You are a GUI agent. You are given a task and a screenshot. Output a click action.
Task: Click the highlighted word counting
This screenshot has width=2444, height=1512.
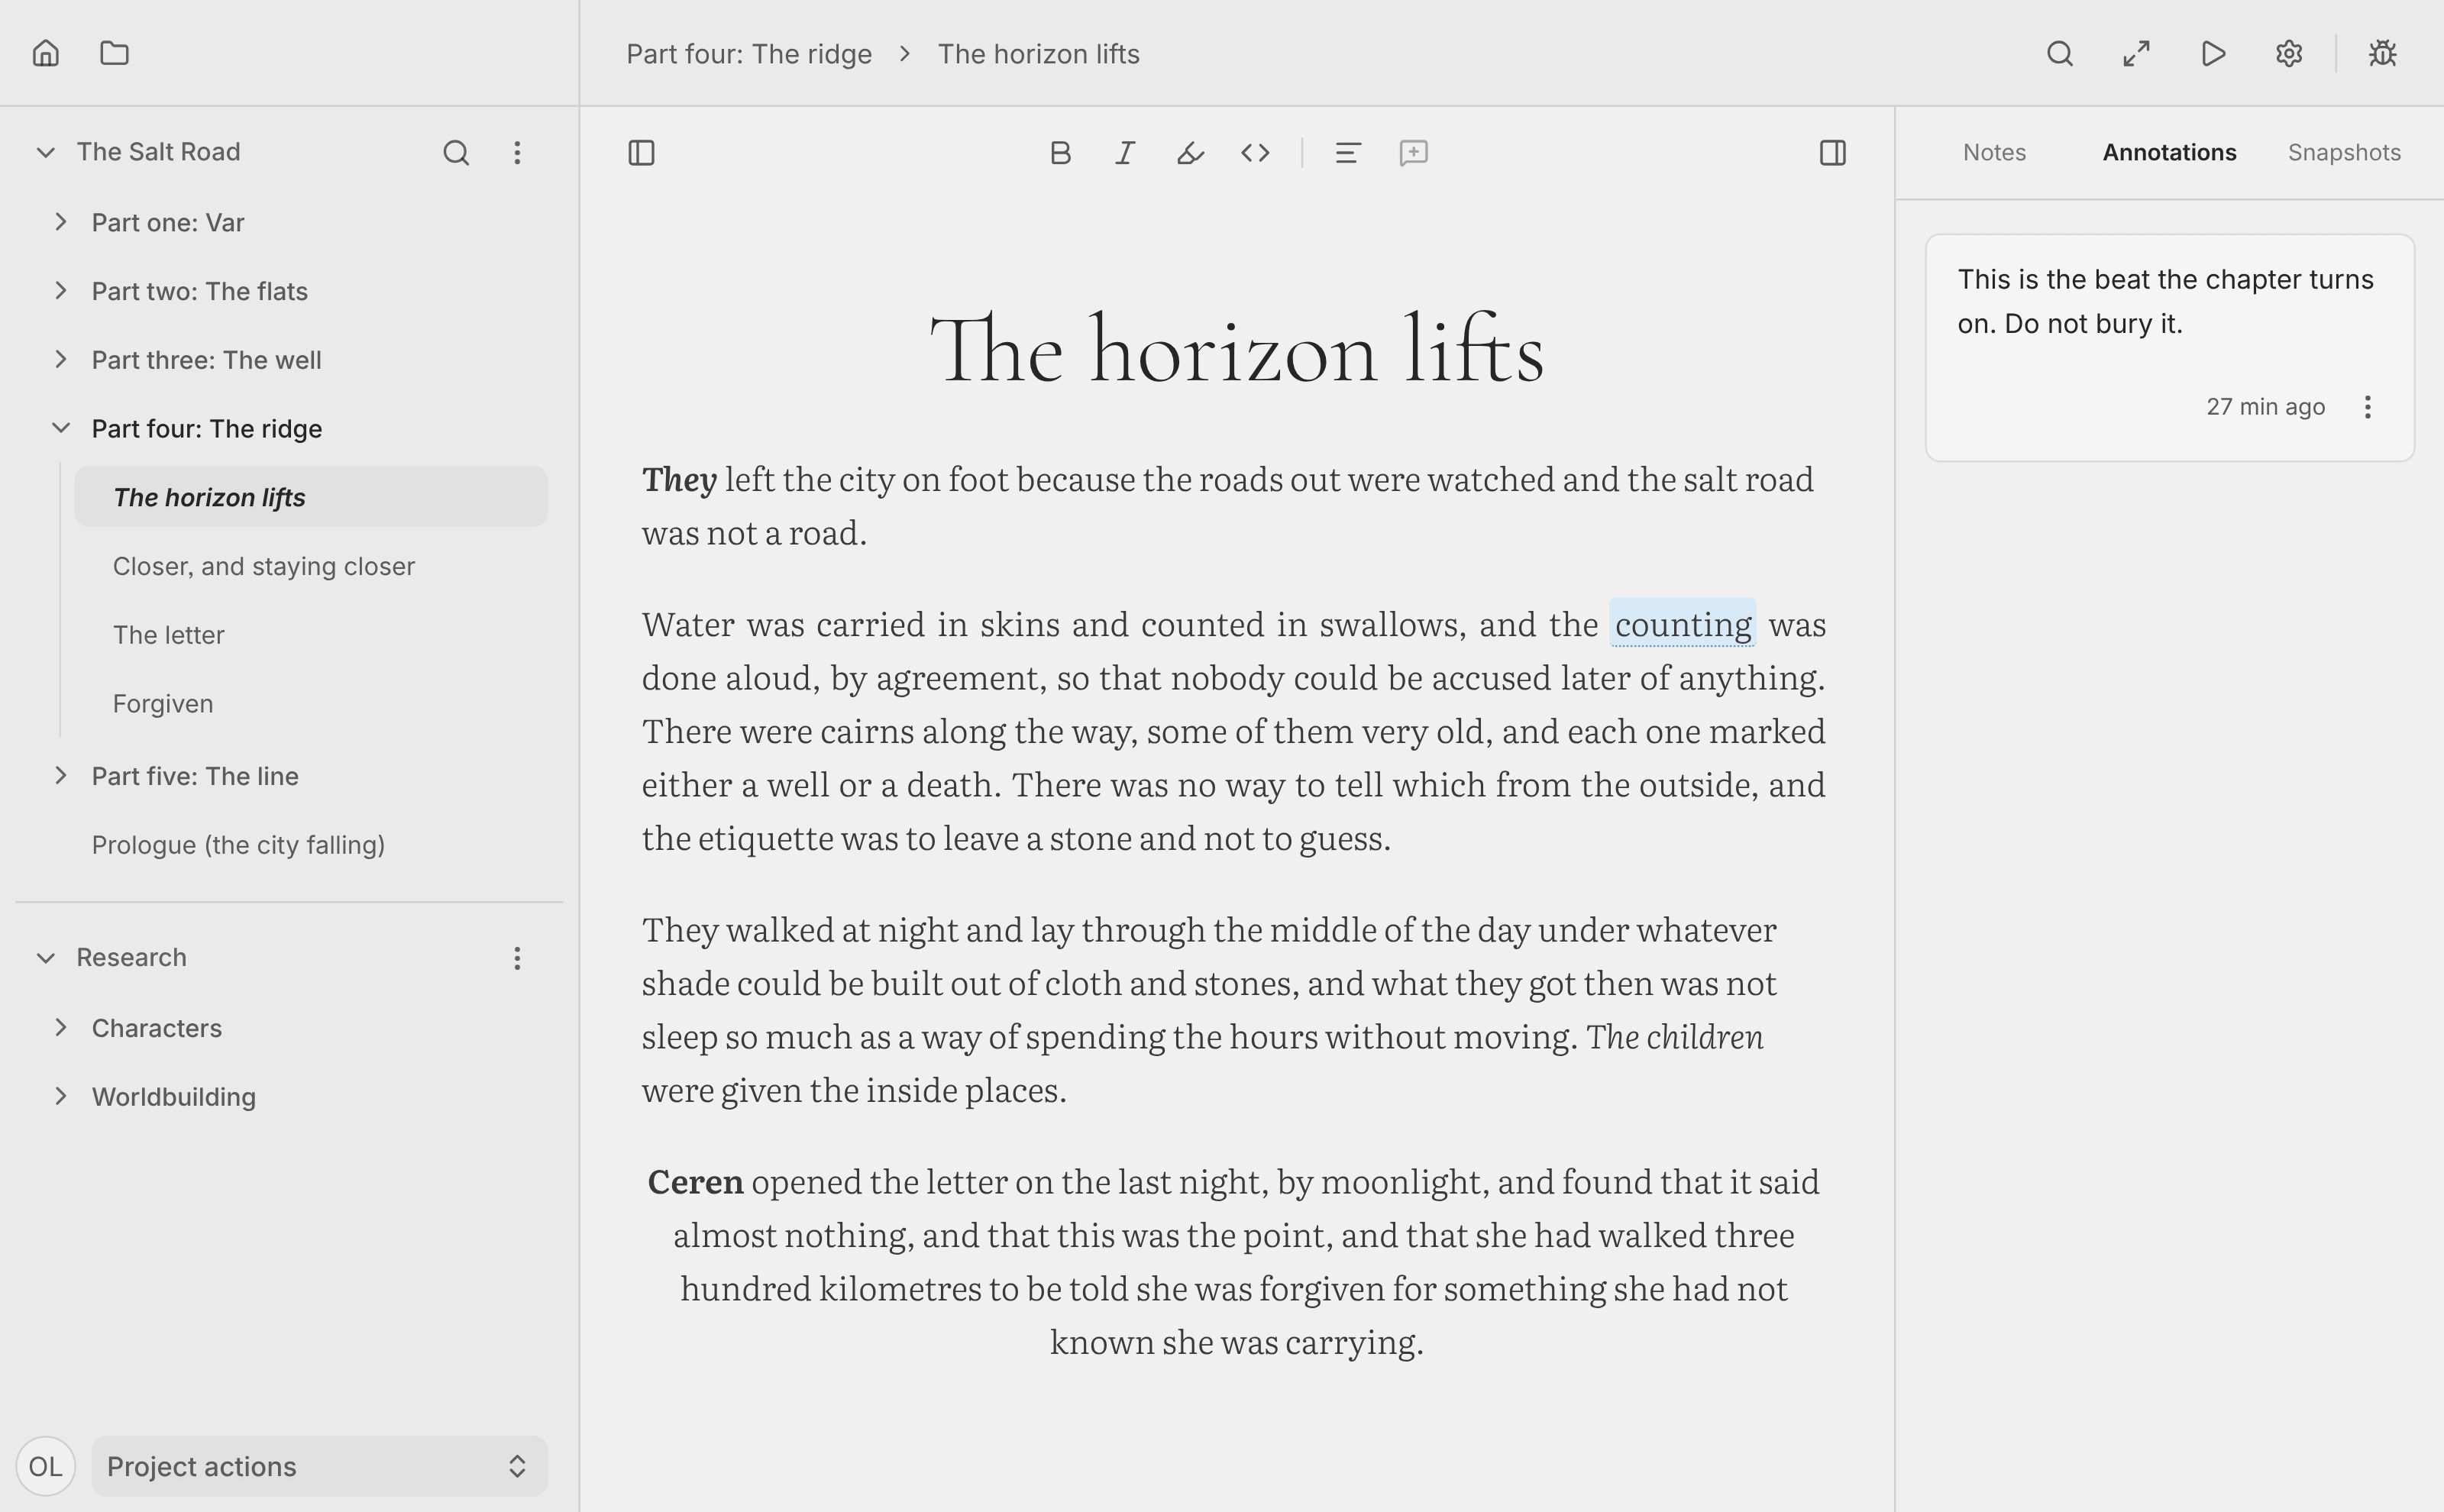pyautogui.click(x=1683, y=624)
